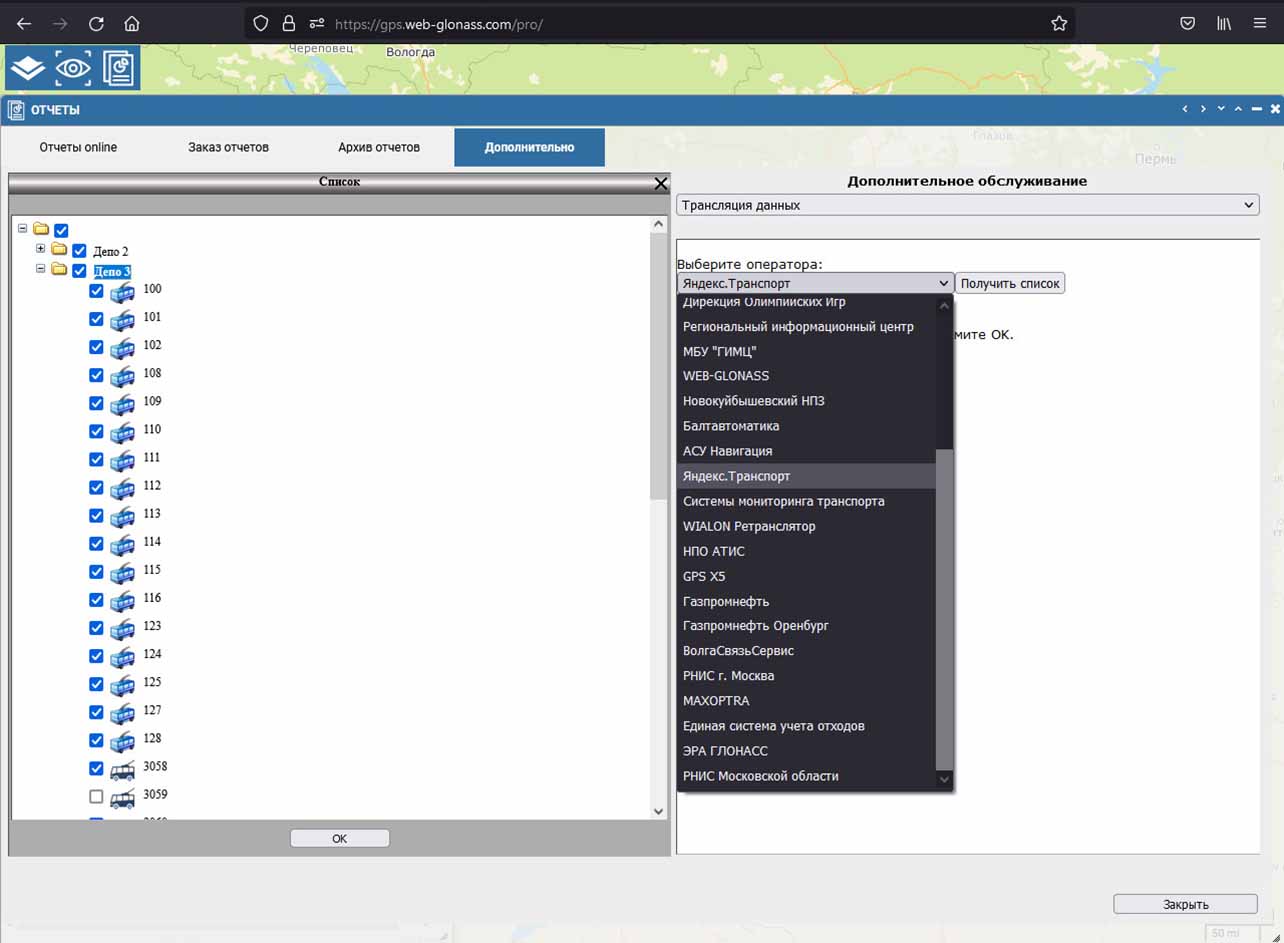The height and width of the screenshot is (943, 1284).
Task: Uncheck vehicle 112 checkbox
Action: 96,487
